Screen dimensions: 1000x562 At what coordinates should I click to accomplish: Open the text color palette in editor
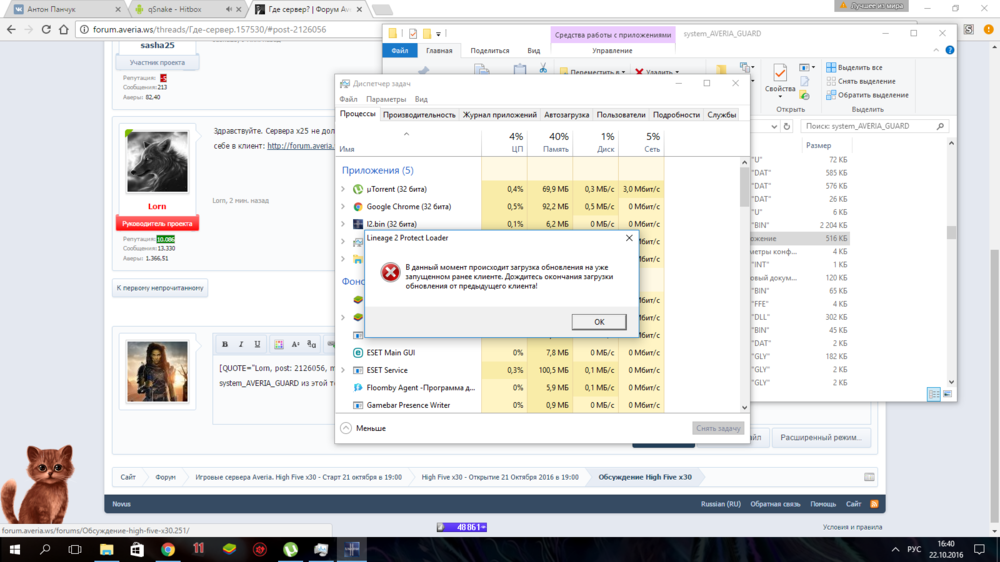279,344
